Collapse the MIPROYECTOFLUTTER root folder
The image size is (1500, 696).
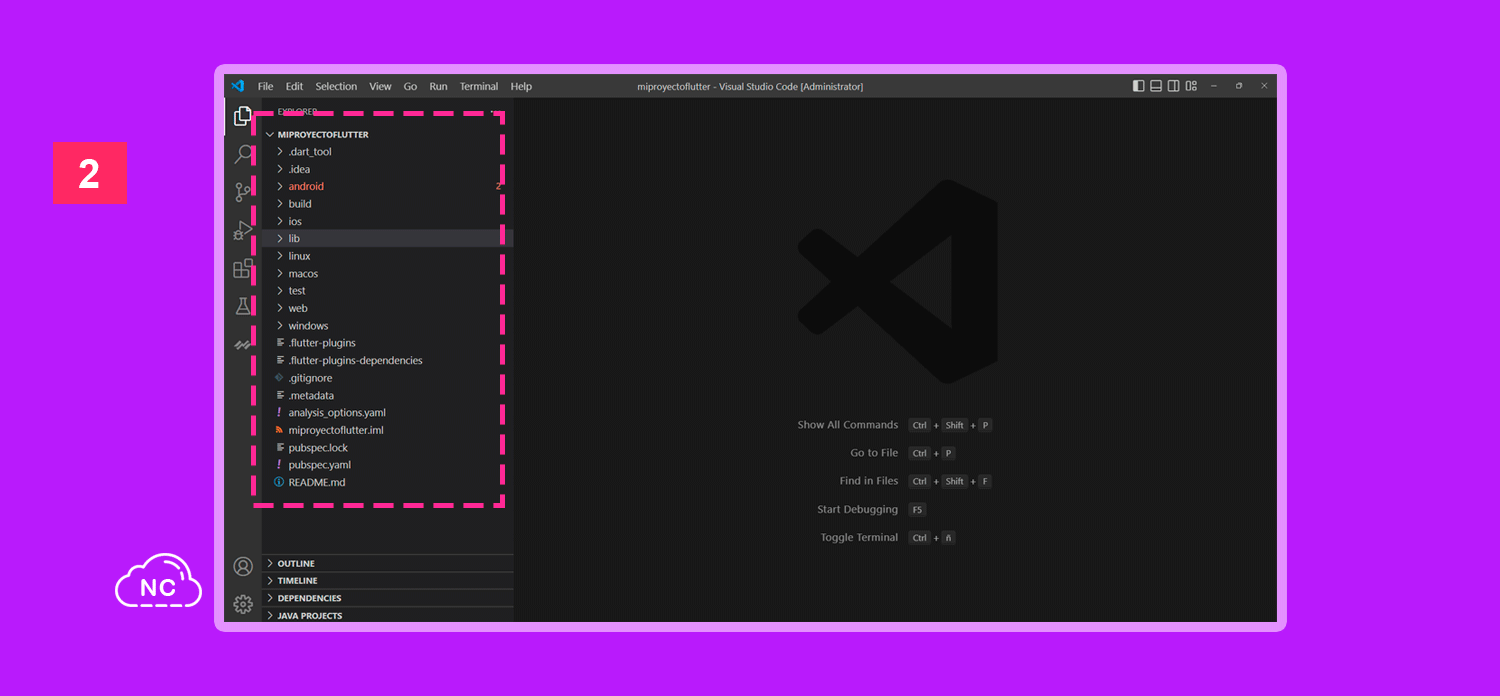coord(387,134)
